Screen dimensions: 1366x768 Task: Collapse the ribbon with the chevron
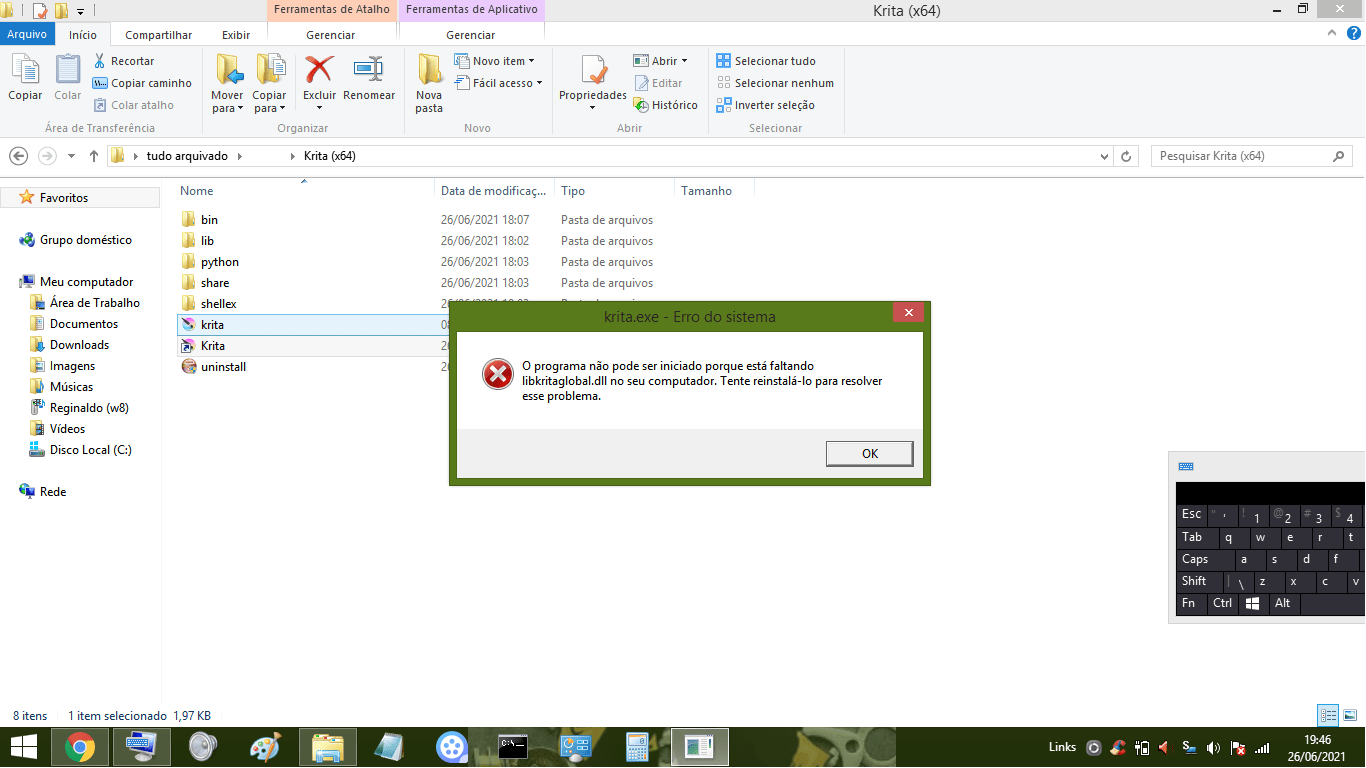click(1331, 32)
